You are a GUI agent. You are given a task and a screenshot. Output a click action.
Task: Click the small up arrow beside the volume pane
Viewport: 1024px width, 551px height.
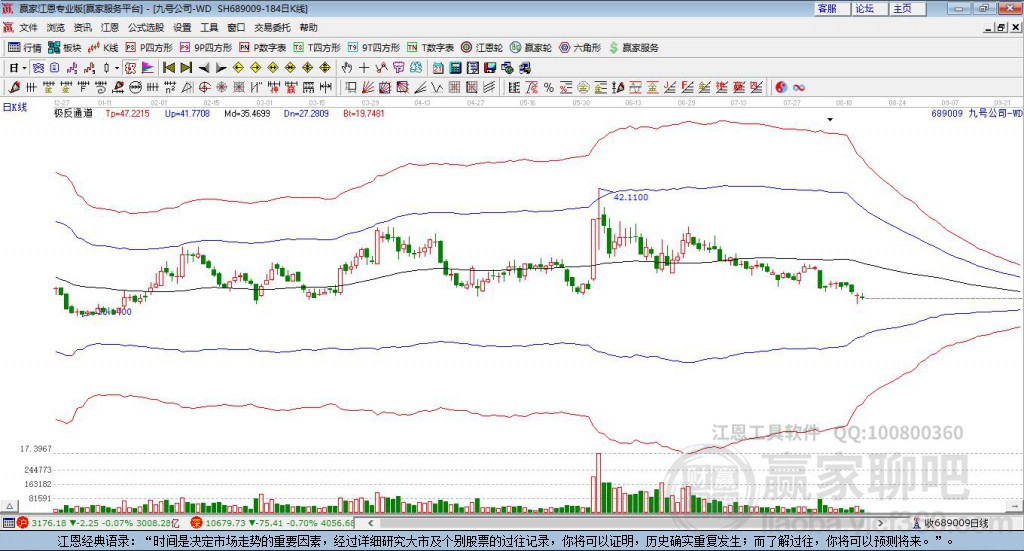[9, 506]
